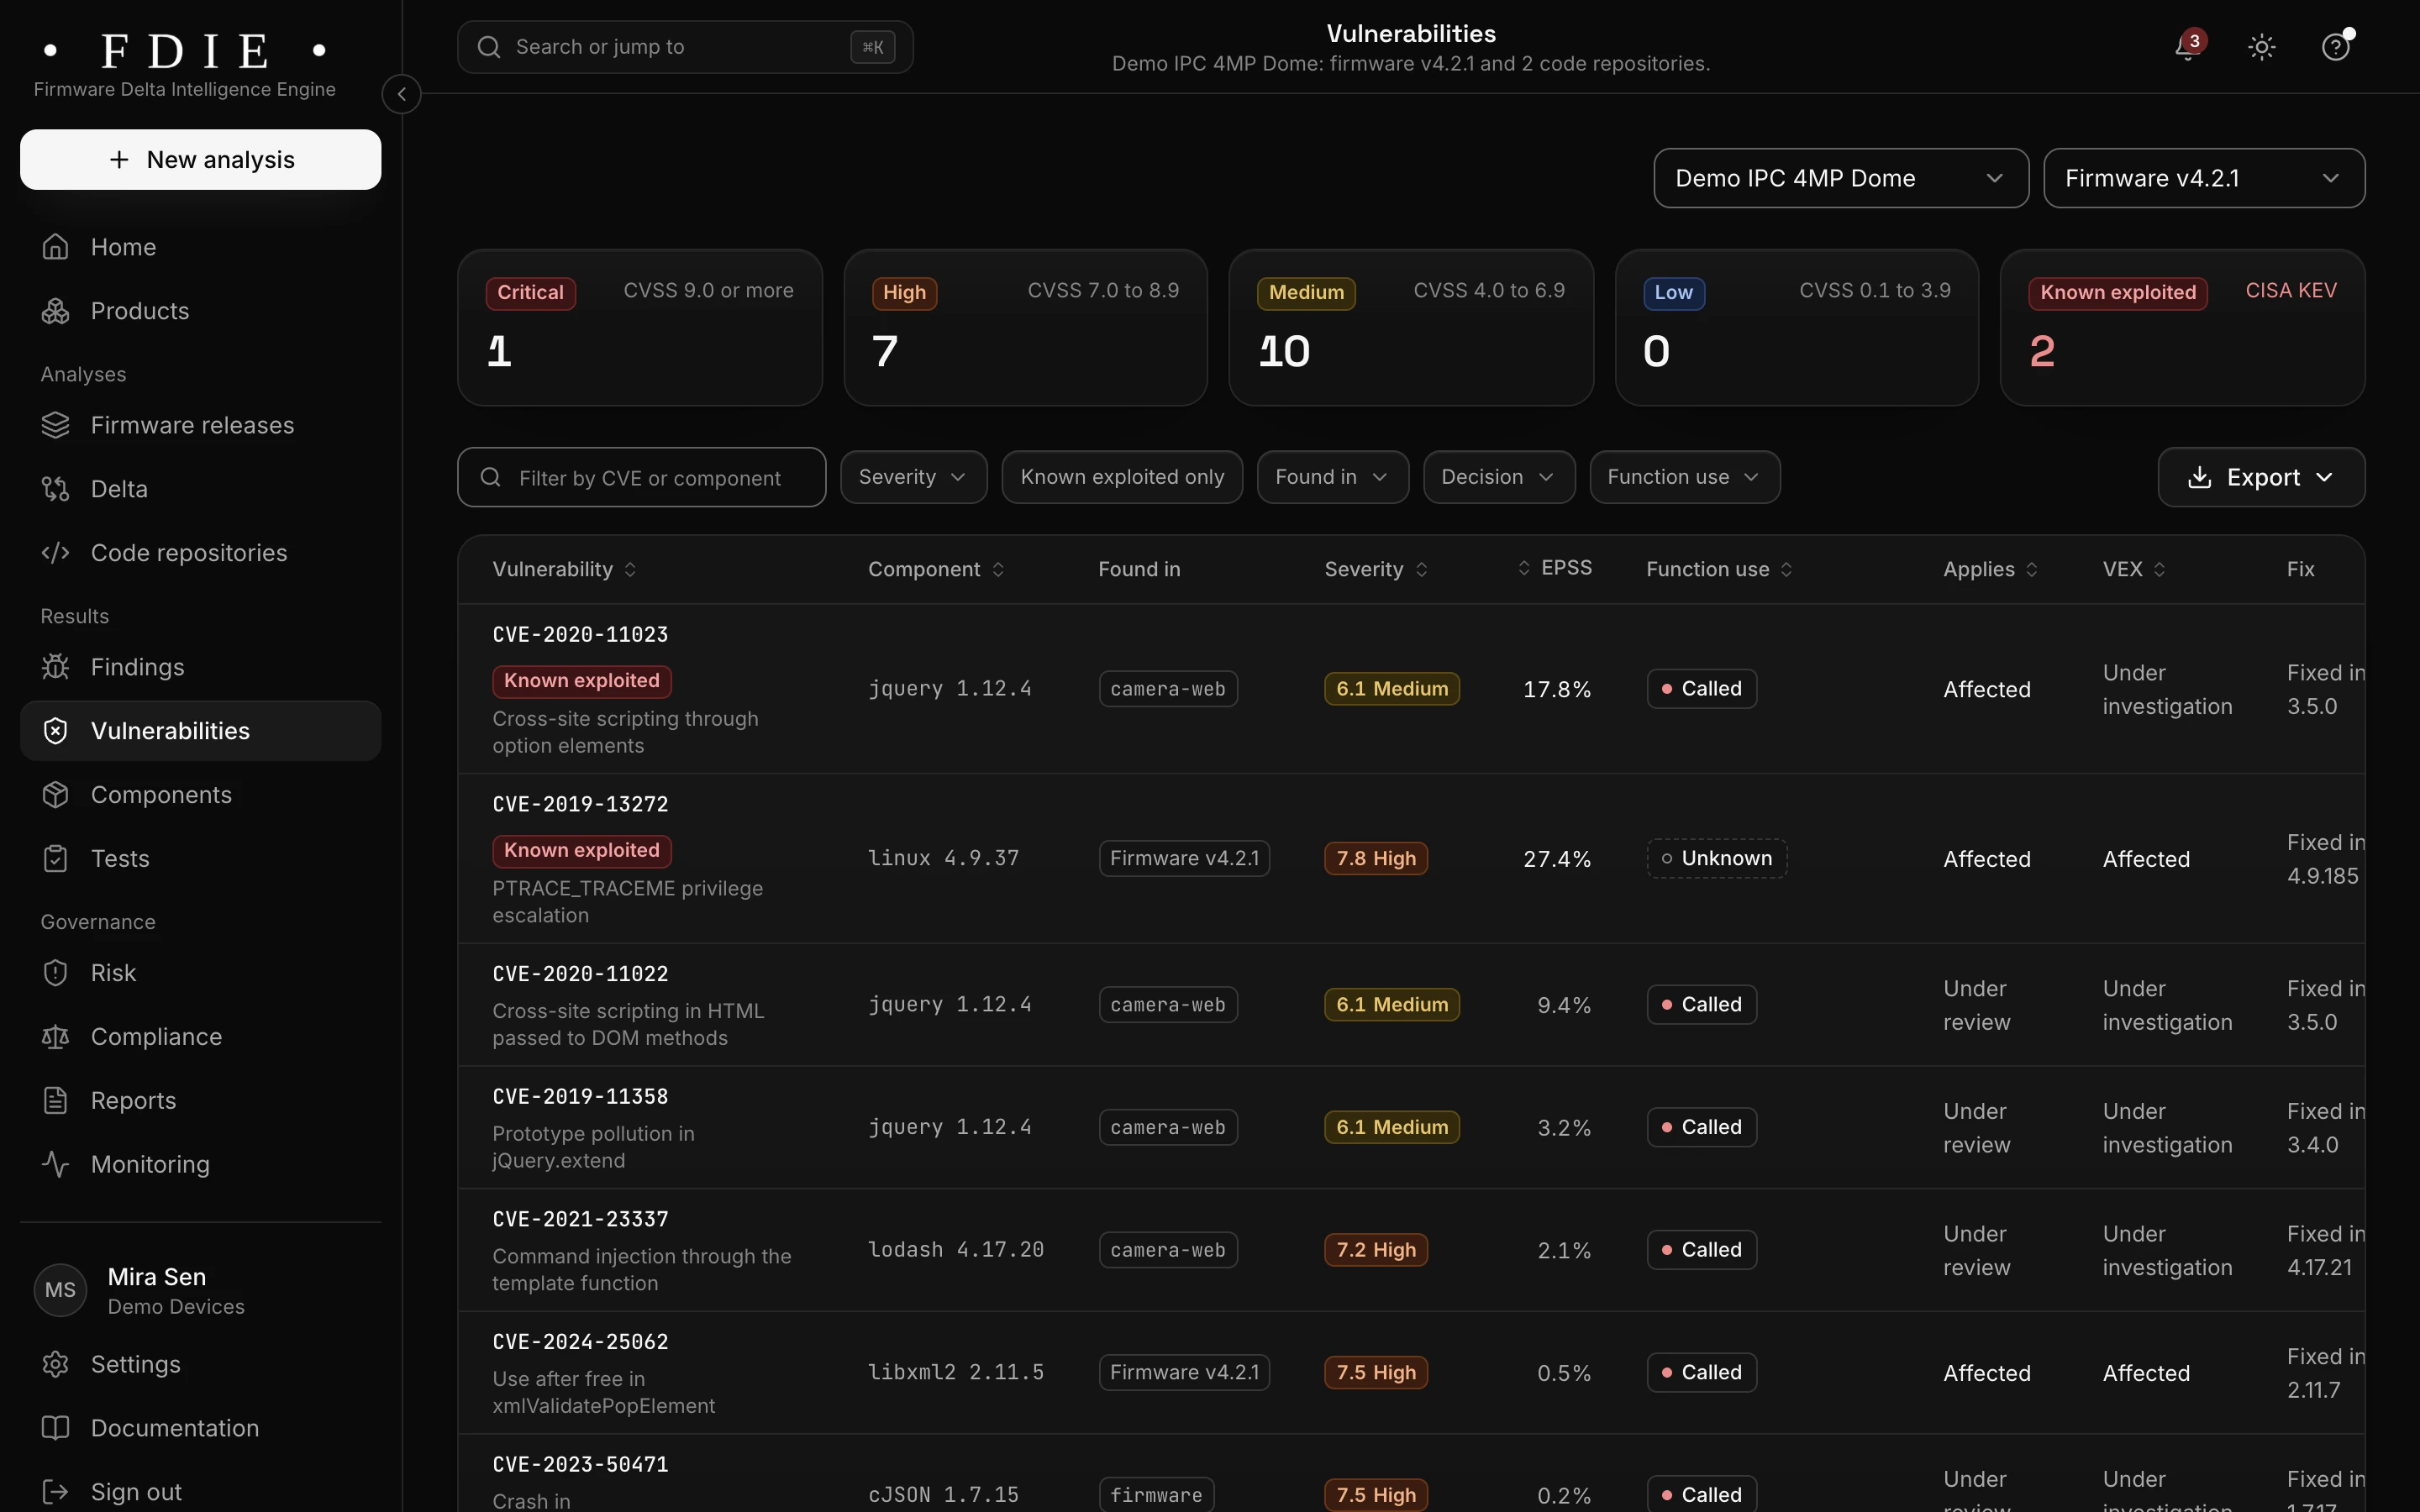
Task: Open the Firmware v4.2.1 version dropdown
Action: pos(2204,178)
